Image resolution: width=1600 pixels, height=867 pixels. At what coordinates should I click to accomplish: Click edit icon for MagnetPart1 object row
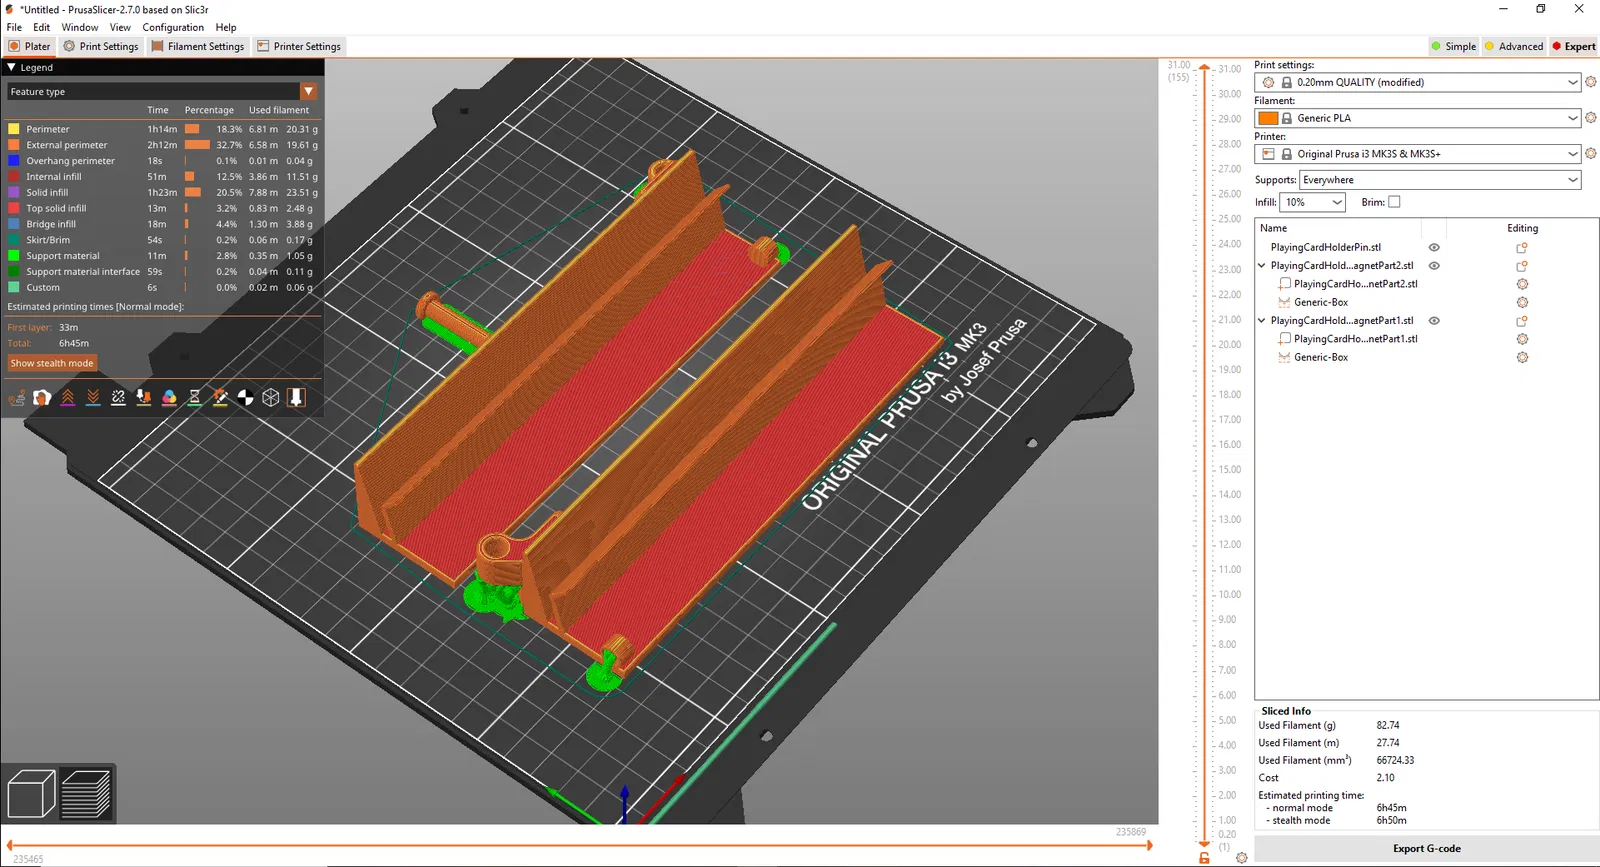click(1522, 321)
